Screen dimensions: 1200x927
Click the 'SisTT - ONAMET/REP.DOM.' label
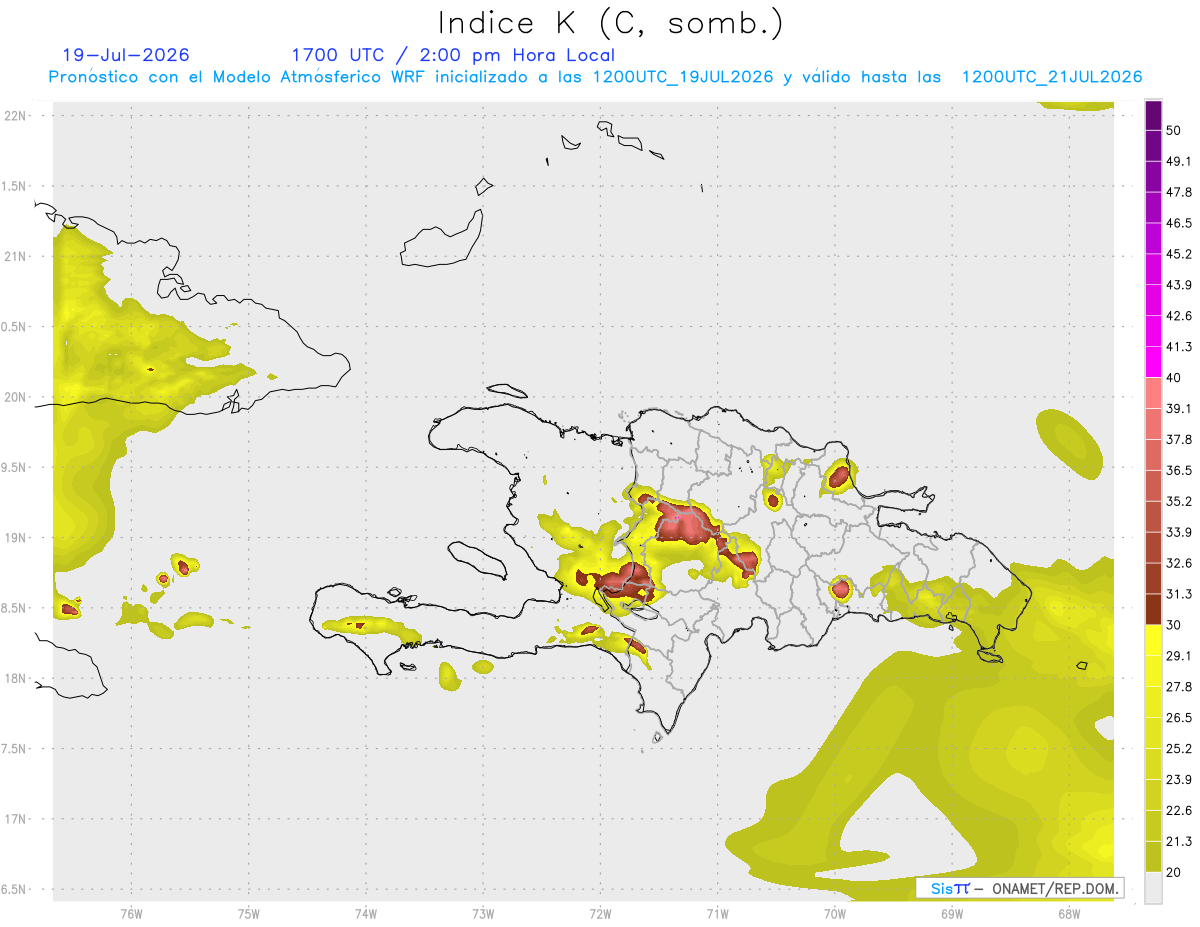pyautogui.click(x=1018, y=888)
